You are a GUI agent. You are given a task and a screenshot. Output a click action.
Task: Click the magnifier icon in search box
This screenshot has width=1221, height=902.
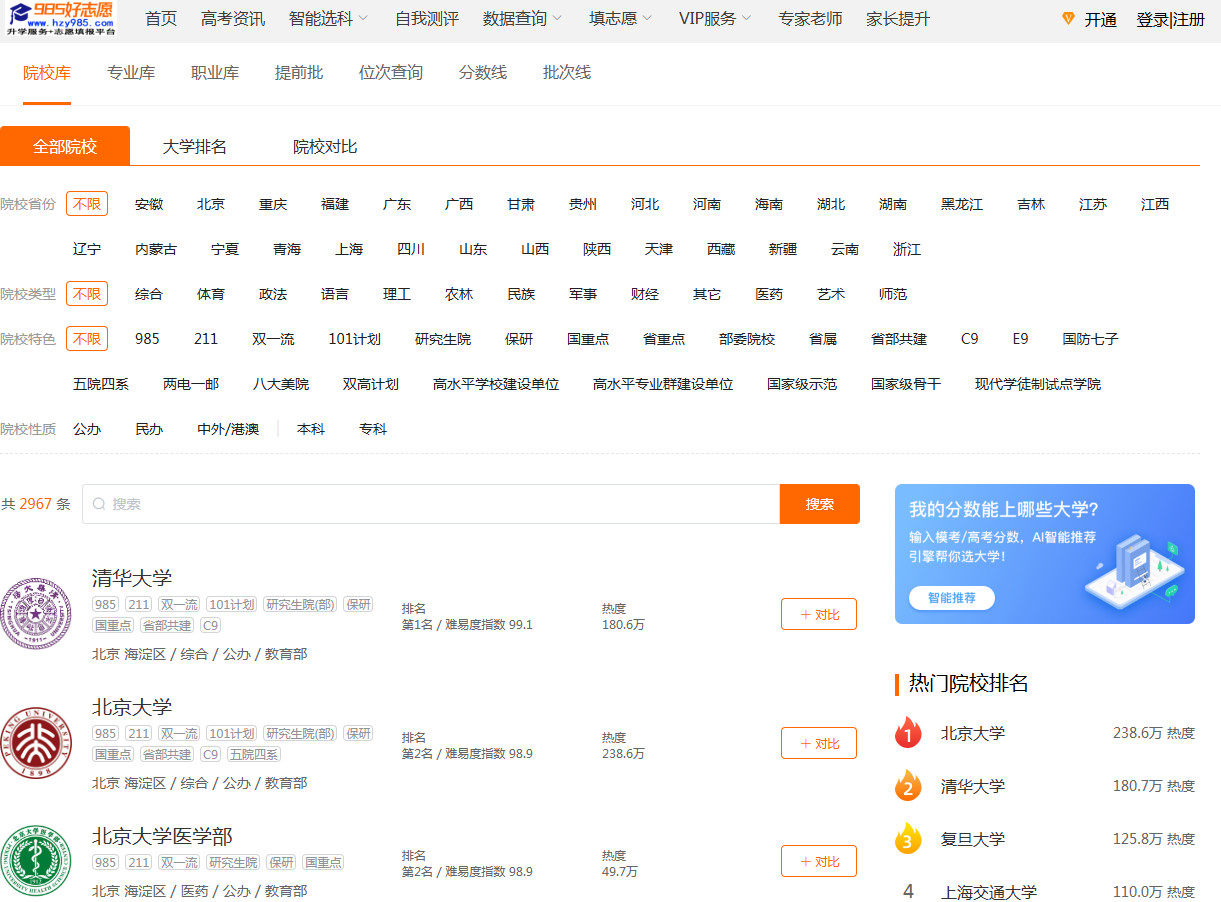[x=99, y=504]
